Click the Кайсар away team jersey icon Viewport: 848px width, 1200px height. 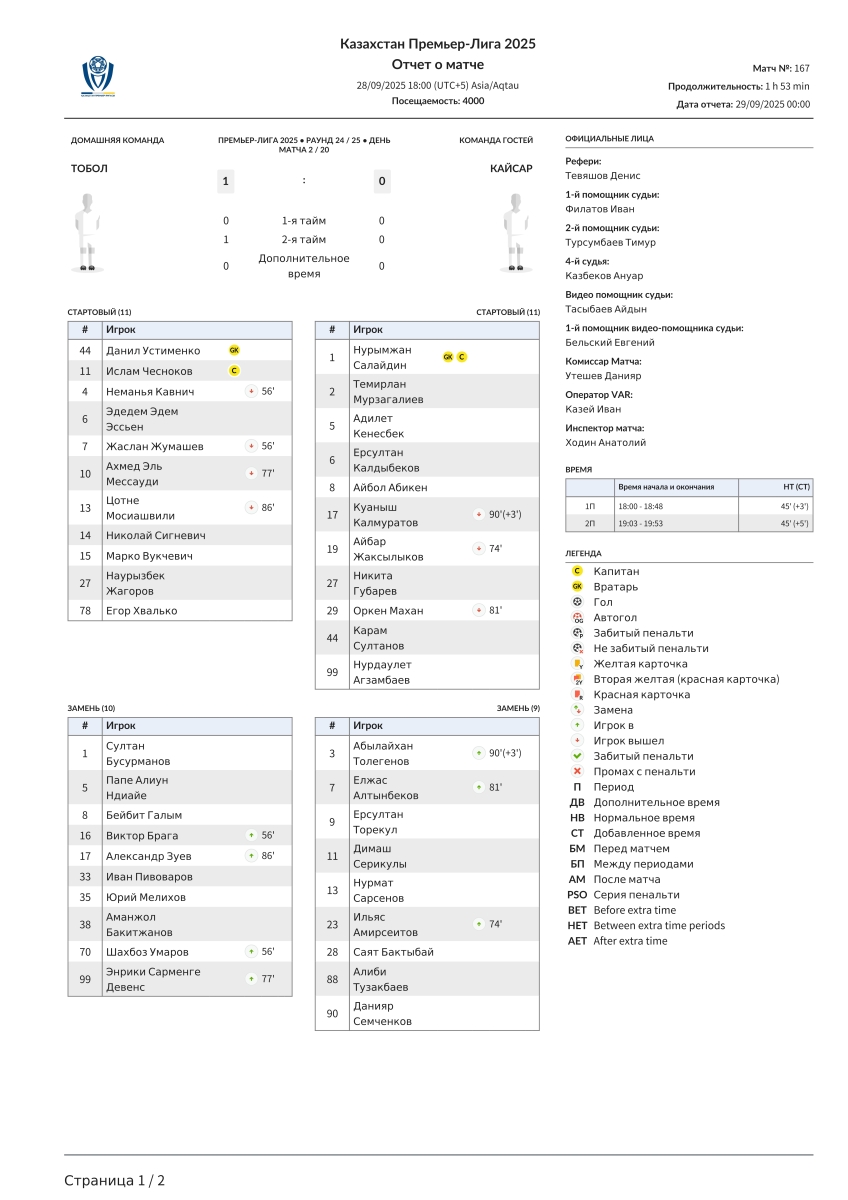515,232
